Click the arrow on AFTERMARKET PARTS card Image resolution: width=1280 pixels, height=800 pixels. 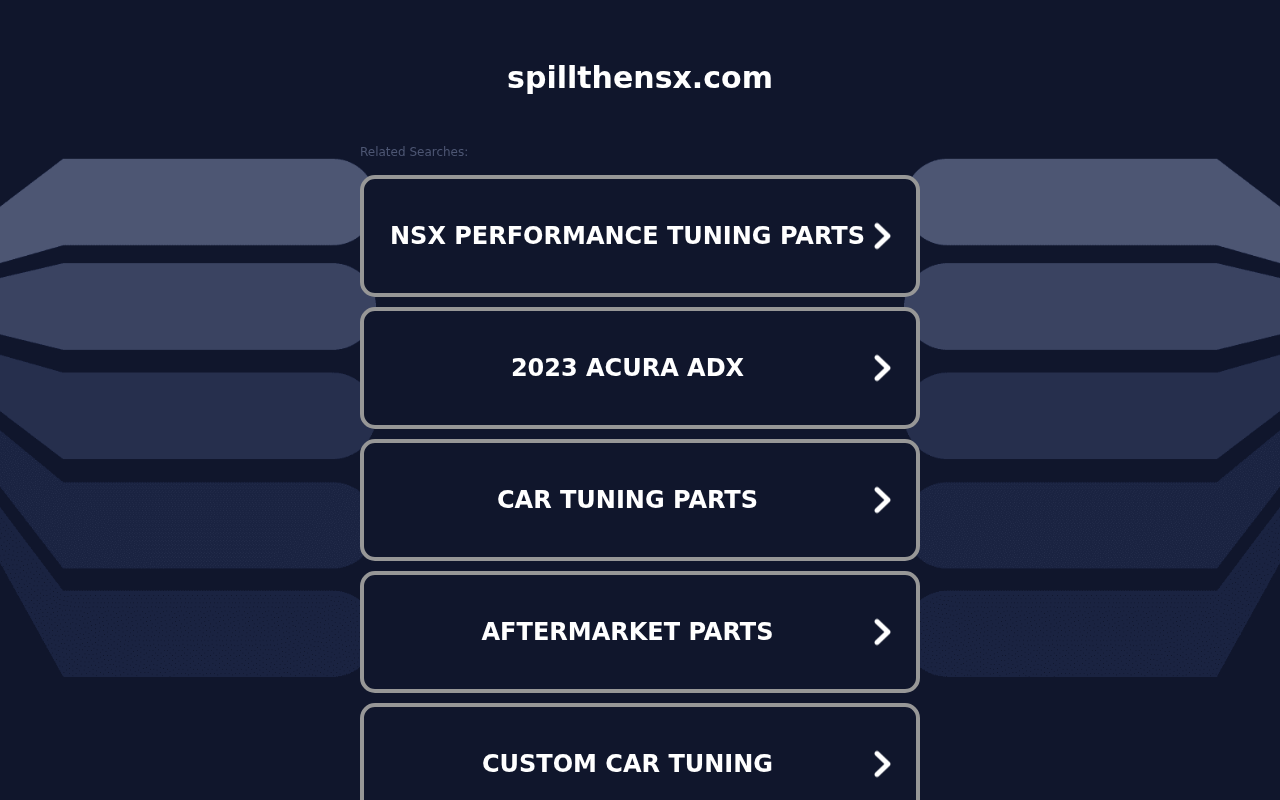(x=883, y=631)
